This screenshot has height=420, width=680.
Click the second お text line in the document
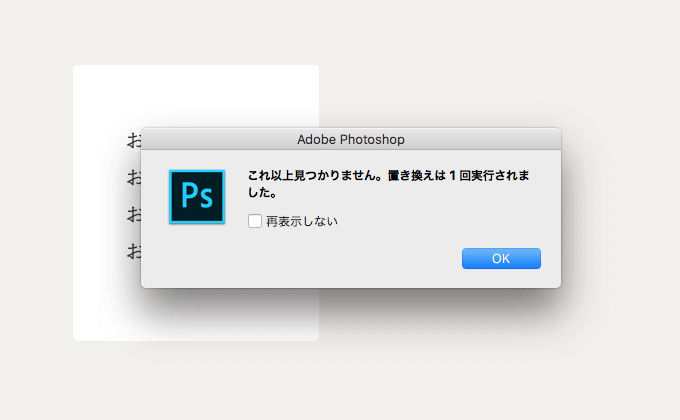[134, 177]
